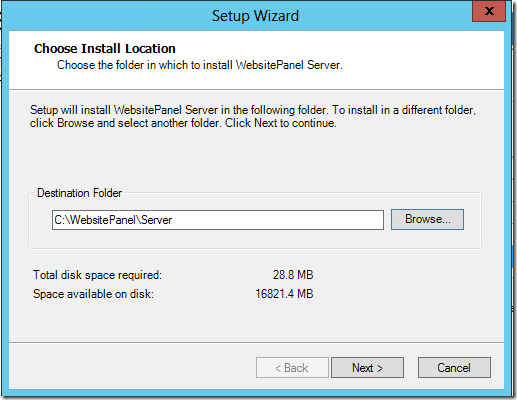Open folder picker with Browse... button

click(427, 219)
